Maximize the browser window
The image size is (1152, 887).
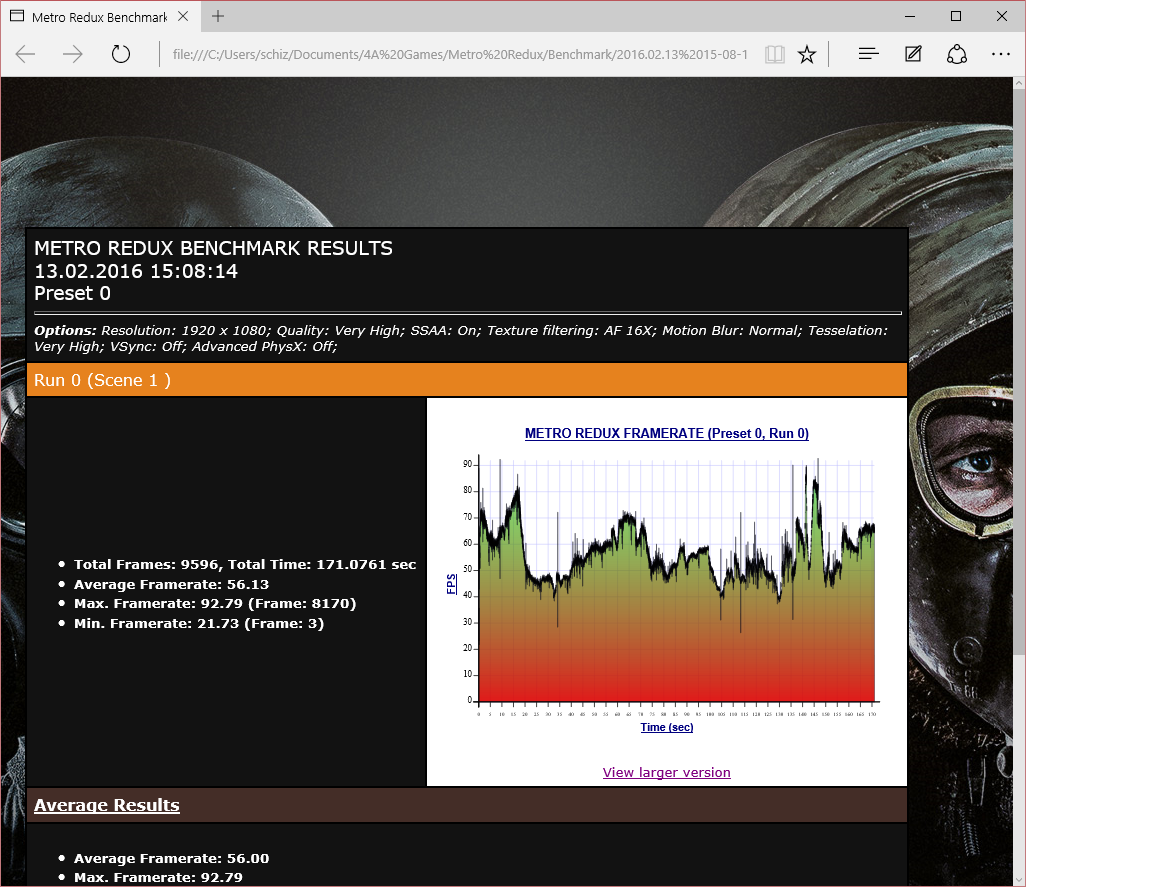click(x=956, y=16)
